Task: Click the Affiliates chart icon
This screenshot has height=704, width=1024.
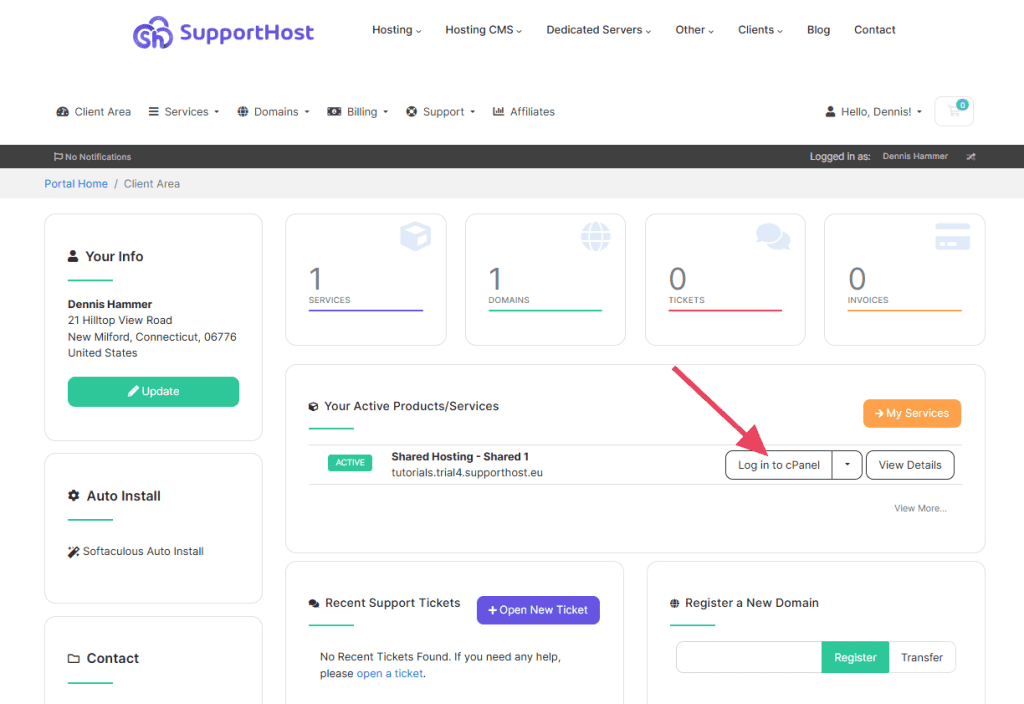Action: click(498, 112)
